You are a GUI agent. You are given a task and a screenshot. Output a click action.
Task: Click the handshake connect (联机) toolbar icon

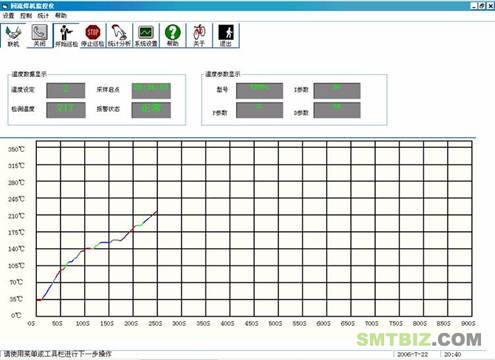click(x=13, y=35)
